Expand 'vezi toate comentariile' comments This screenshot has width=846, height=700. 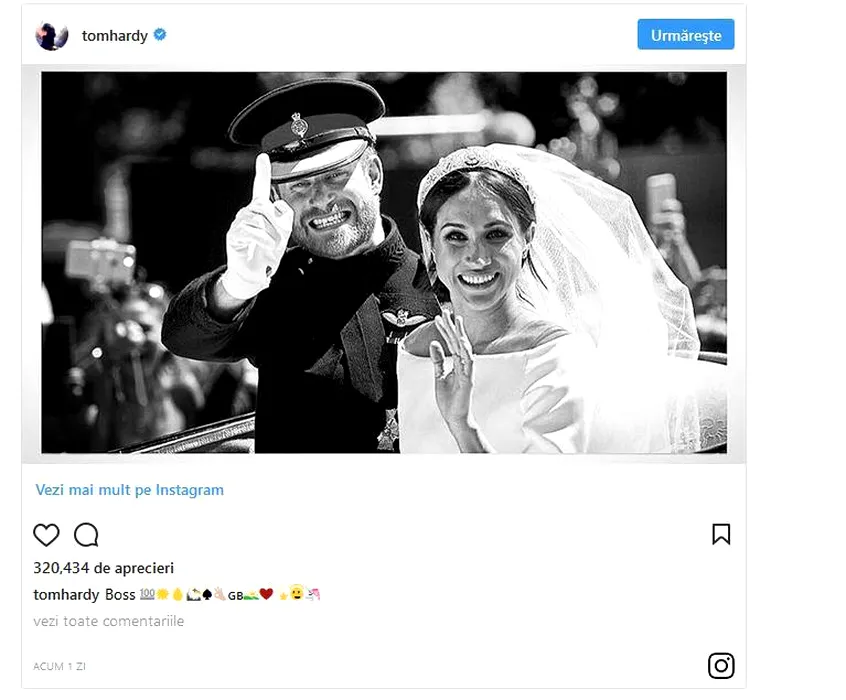tap(108, 621)
